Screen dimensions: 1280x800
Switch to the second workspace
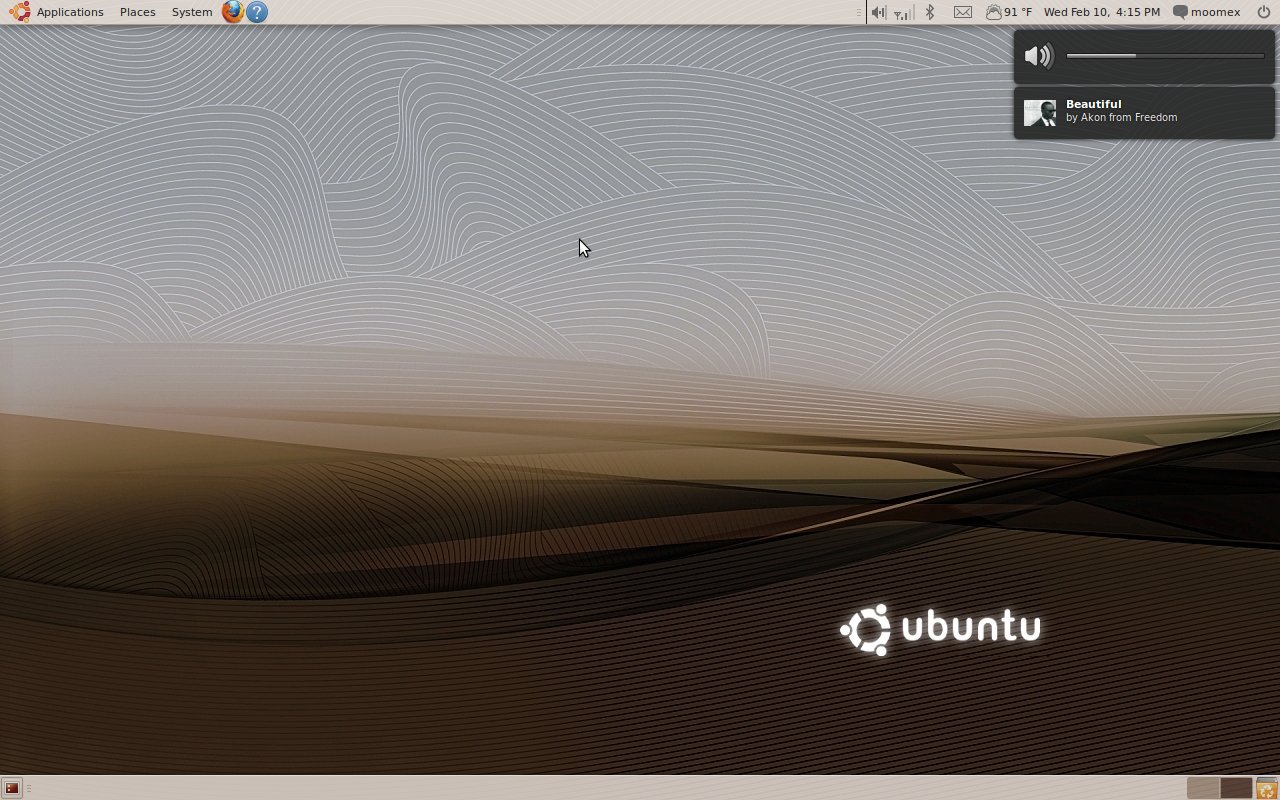point(1236,788)
